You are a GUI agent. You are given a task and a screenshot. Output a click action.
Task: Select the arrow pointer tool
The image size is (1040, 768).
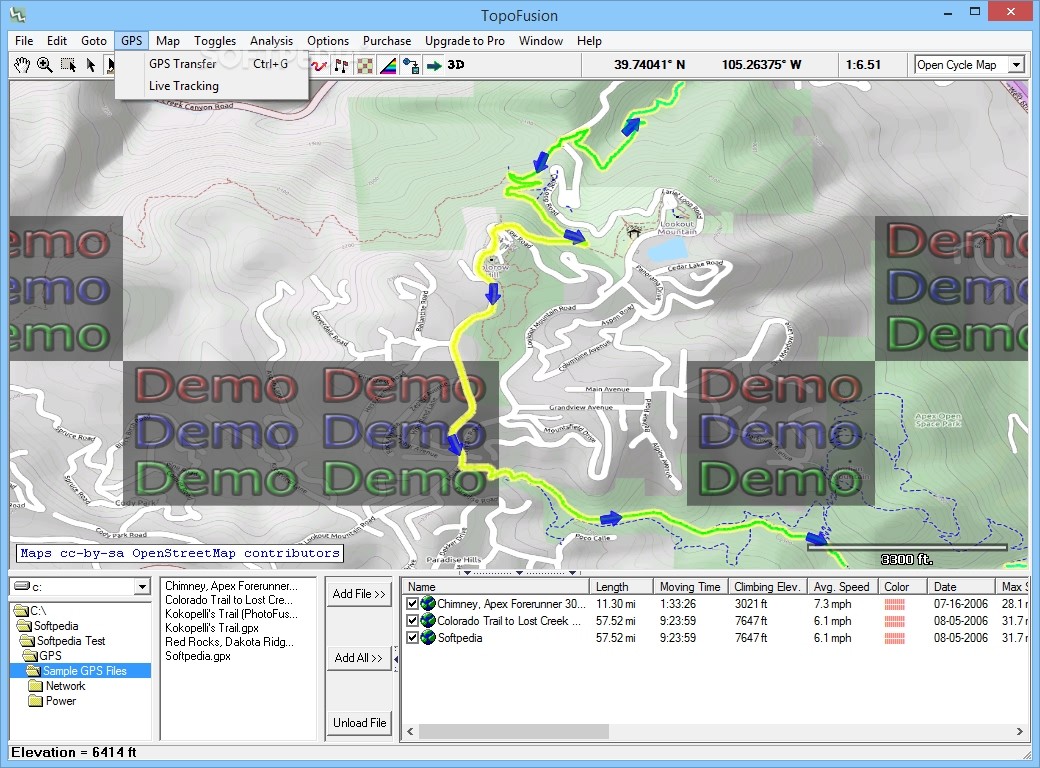90,65
